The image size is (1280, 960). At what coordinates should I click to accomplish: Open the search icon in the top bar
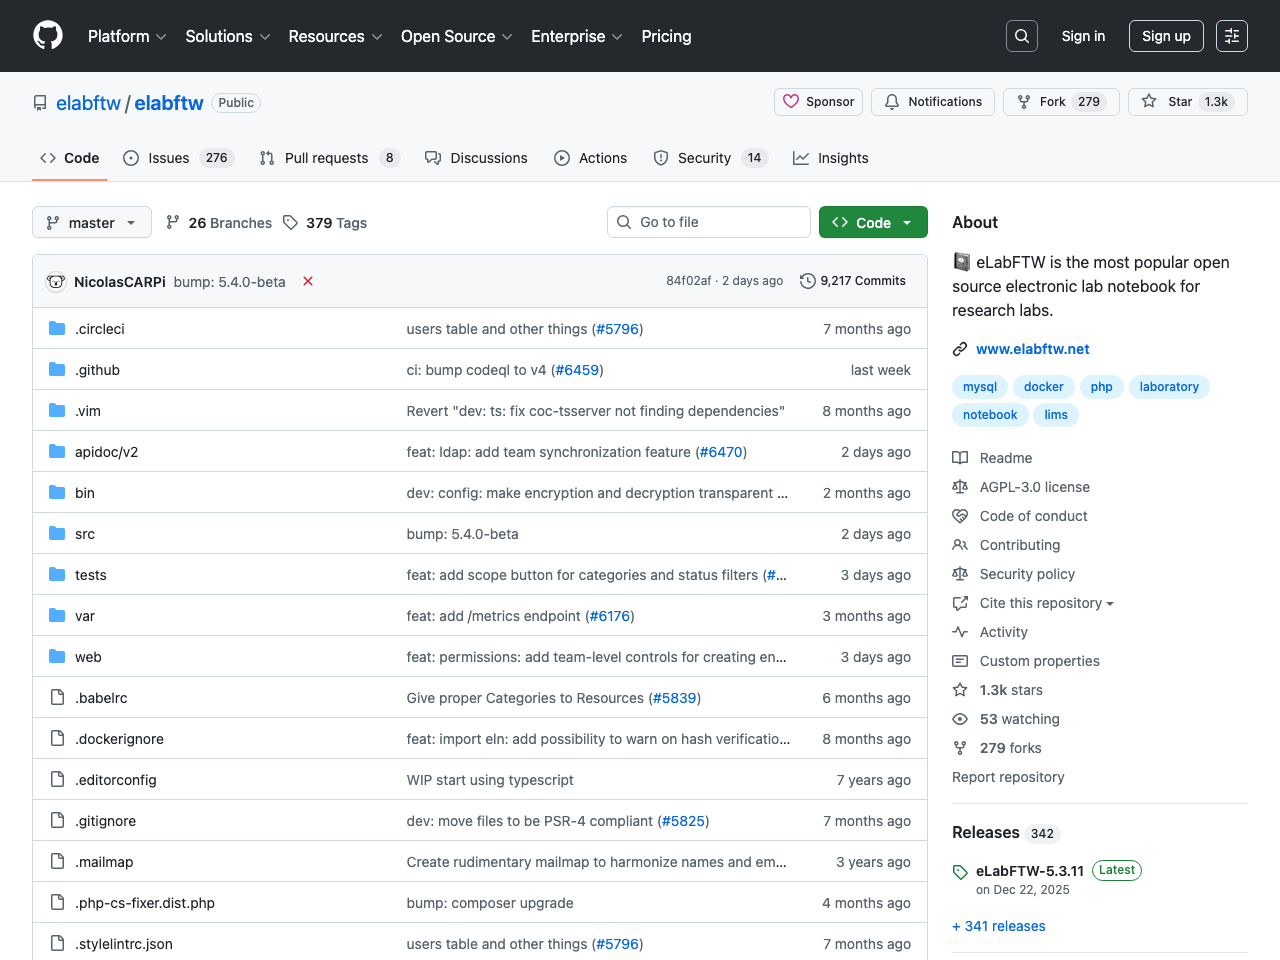point(1021,35)
